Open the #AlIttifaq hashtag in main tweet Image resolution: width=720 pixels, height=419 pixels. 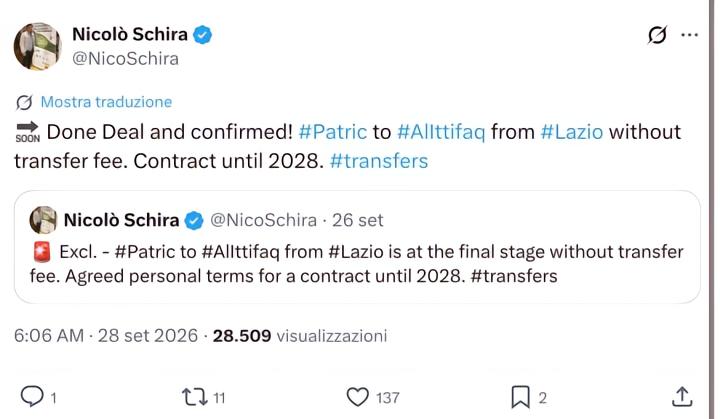click(x=441, y=132)
